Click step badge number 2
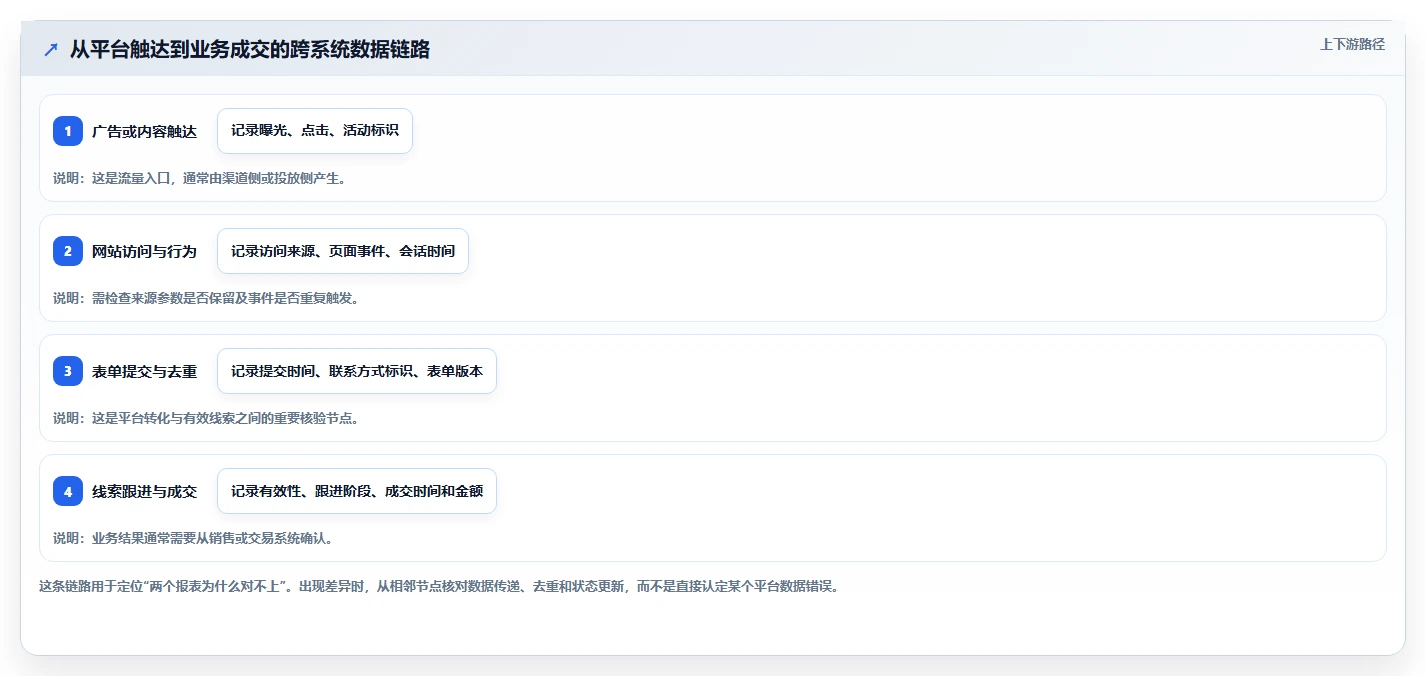Screen dimensions: 1426x676 point(68,251)
